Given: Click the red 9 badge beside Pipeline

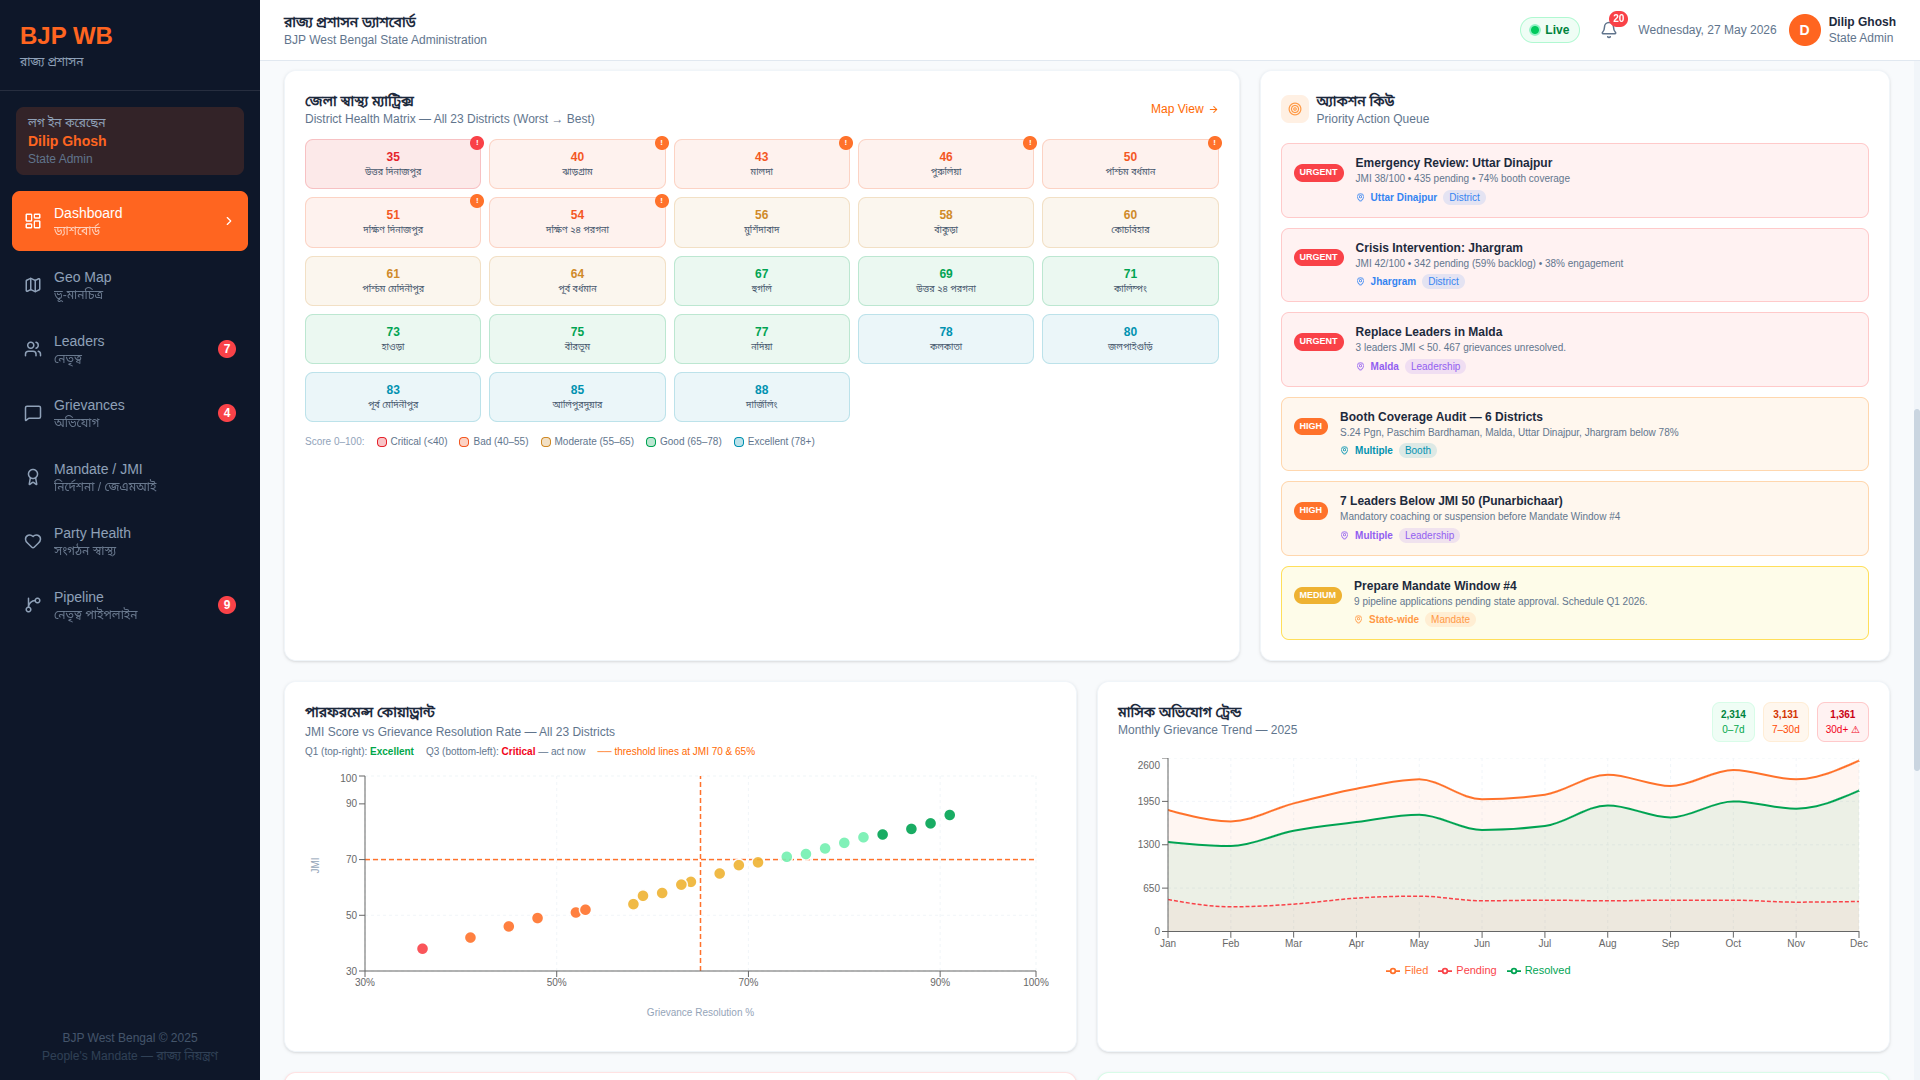Looking at the screenshot, I should coord(227,605).
